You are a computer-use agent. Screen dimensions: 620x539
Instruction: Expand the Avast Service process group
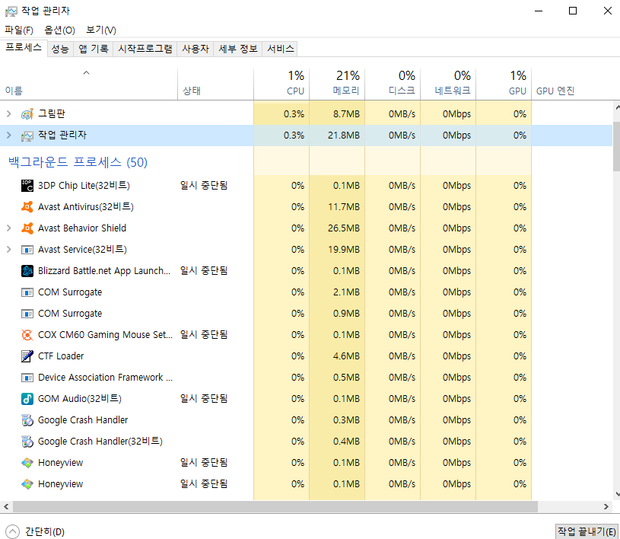(9, 250)
